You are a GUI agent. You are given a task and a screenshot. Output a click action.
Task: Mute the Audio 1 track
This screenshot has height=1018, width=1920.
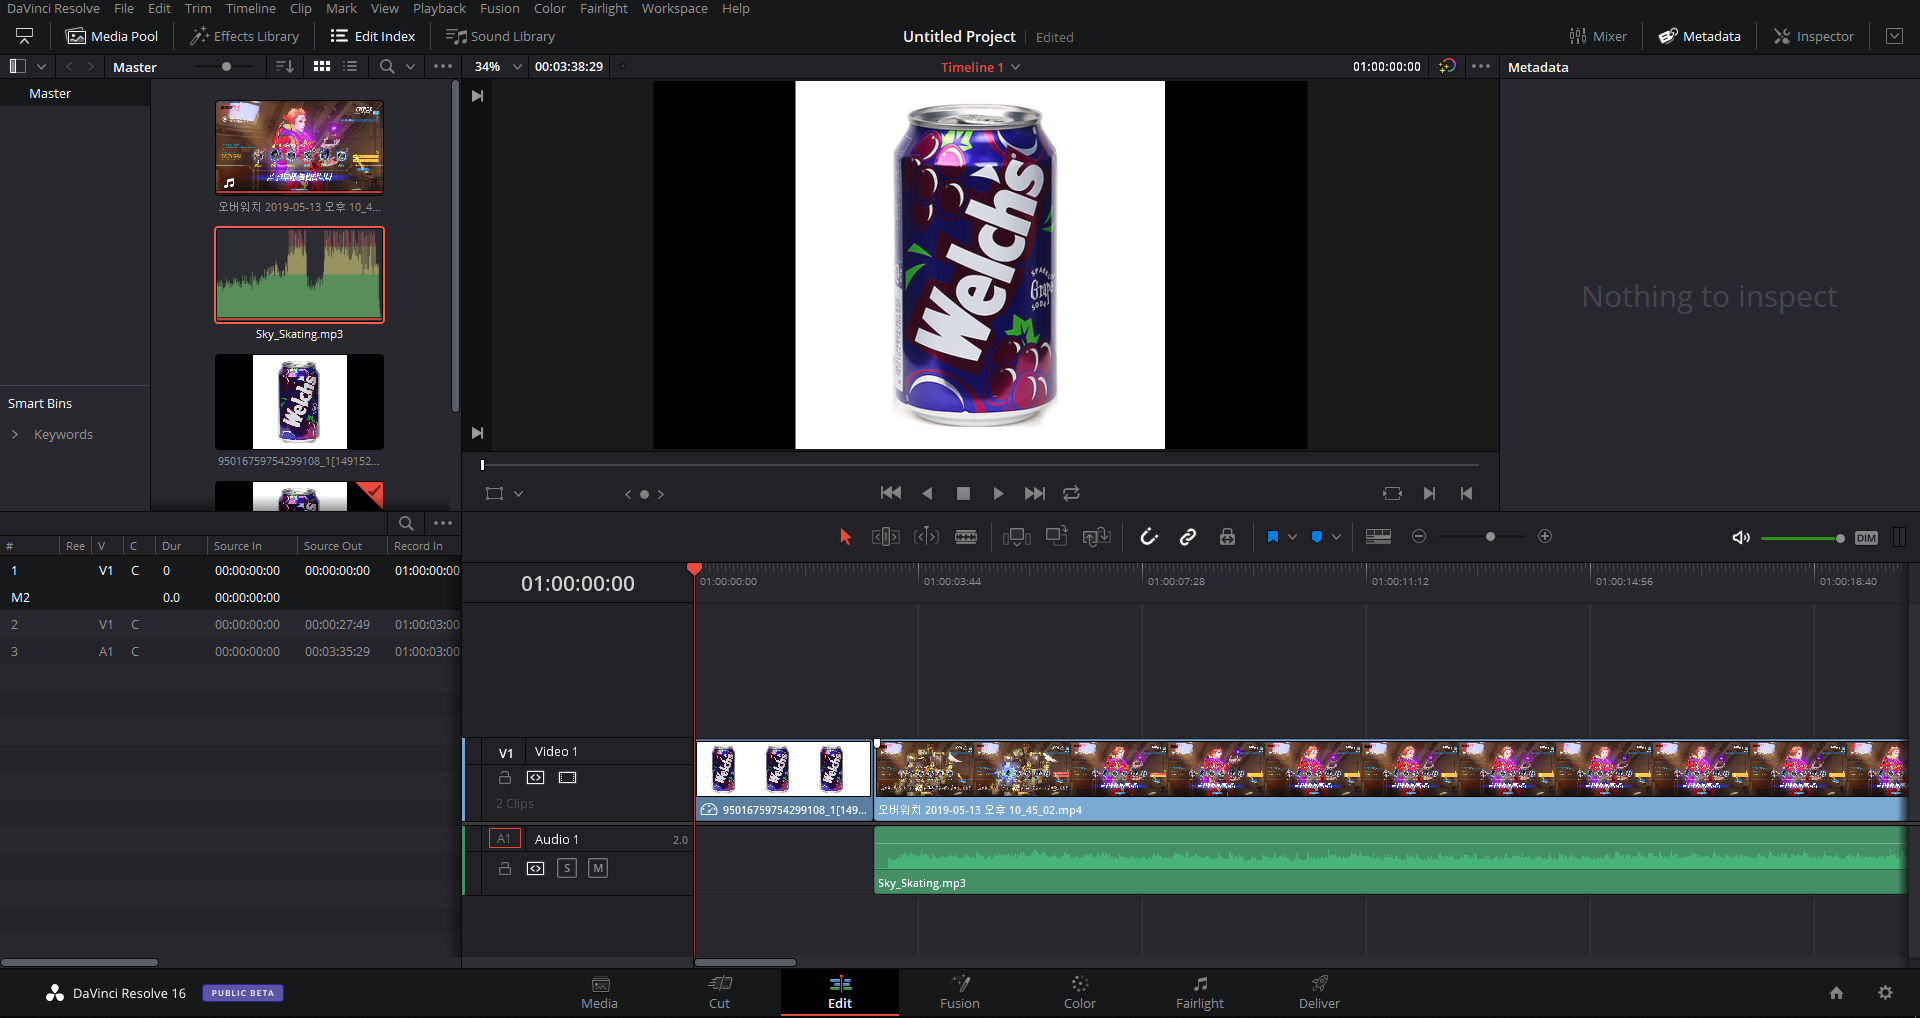point(598,868)
